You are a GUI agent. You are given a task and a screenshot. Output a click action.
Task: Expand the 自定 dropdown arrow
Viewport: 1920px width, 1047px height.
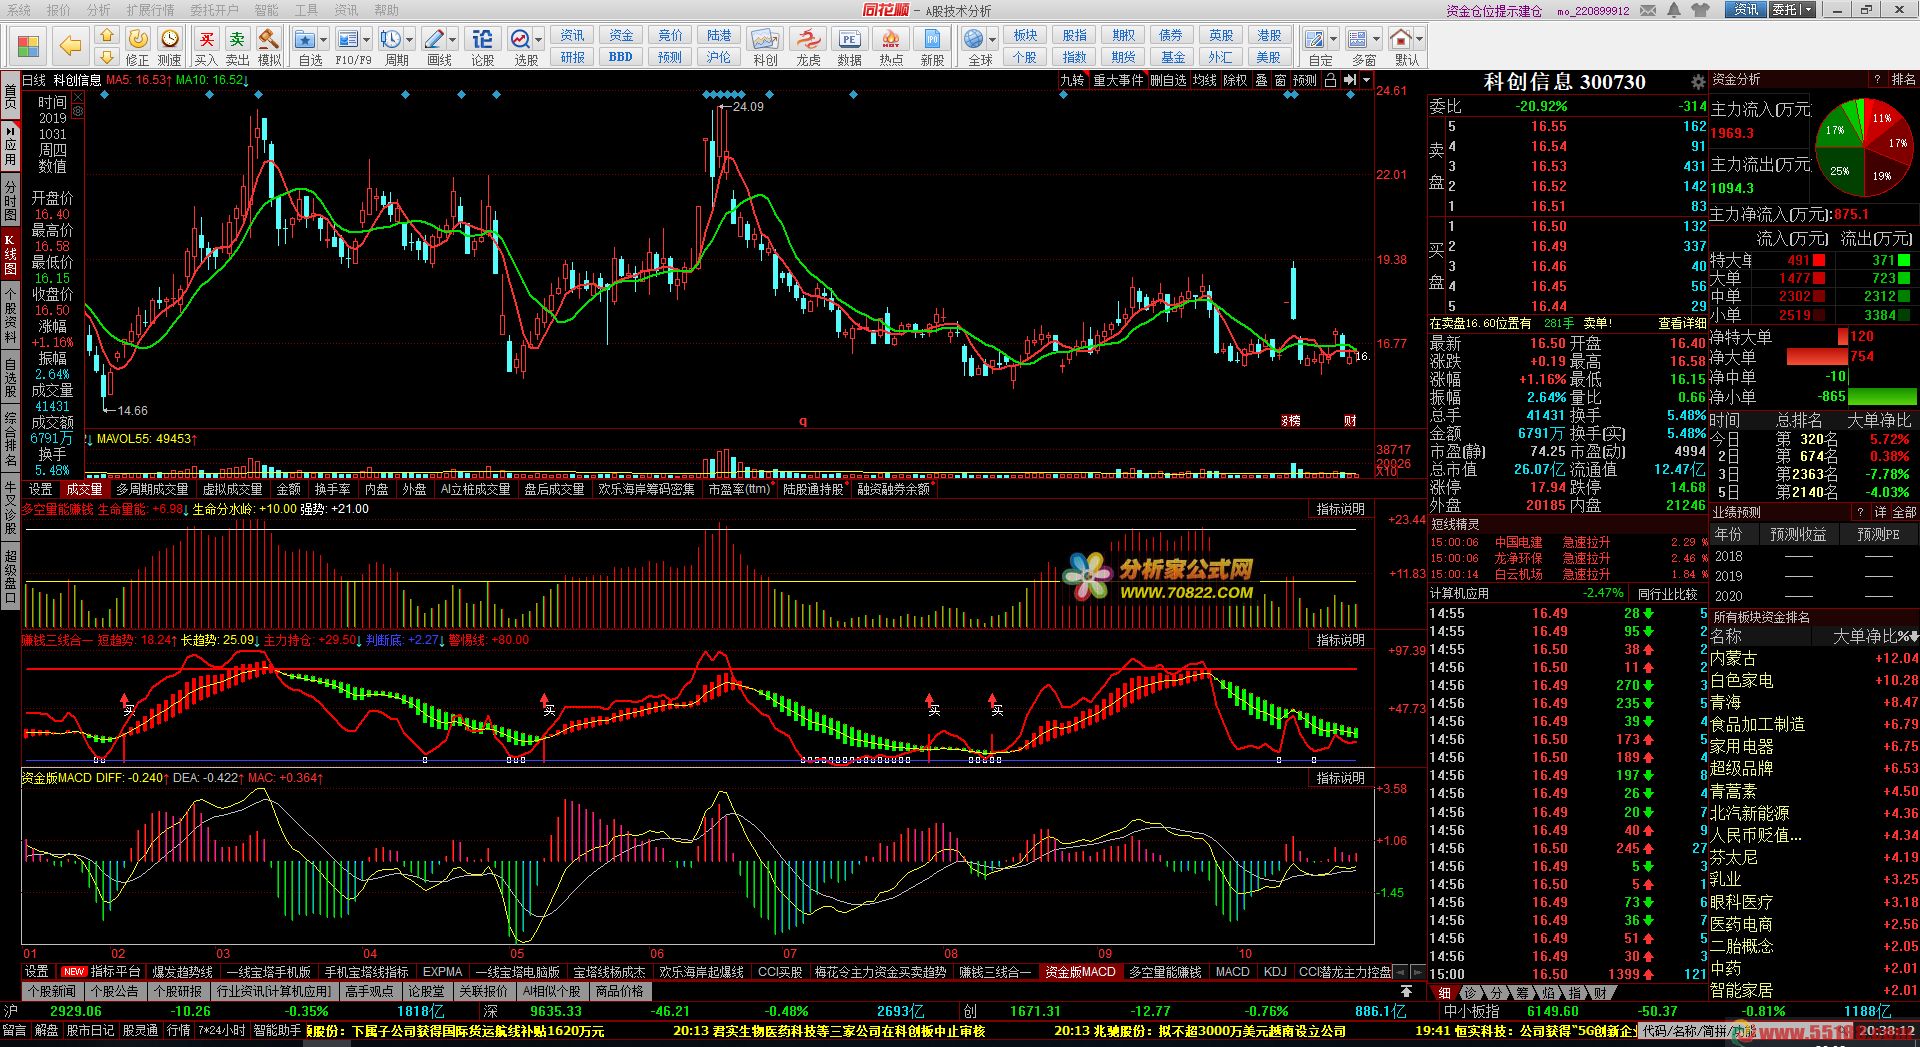point(1334,40)
